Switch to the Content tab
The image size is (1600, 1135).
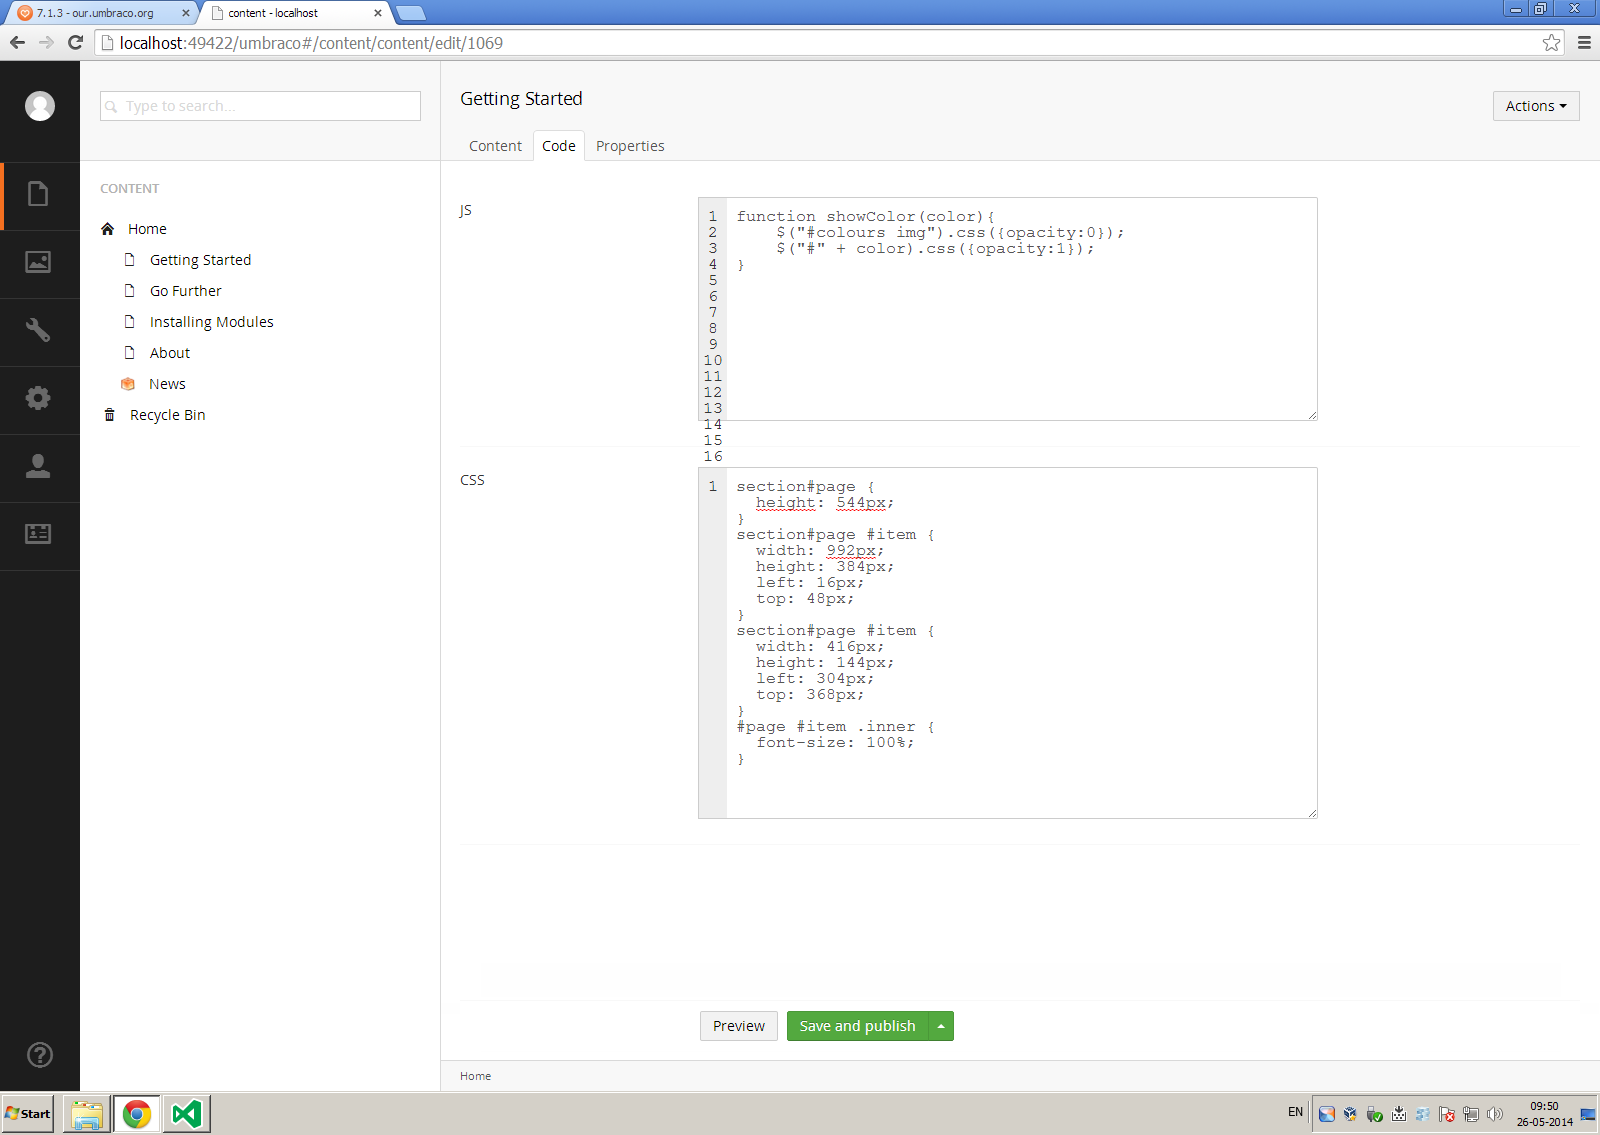[495, 146]
